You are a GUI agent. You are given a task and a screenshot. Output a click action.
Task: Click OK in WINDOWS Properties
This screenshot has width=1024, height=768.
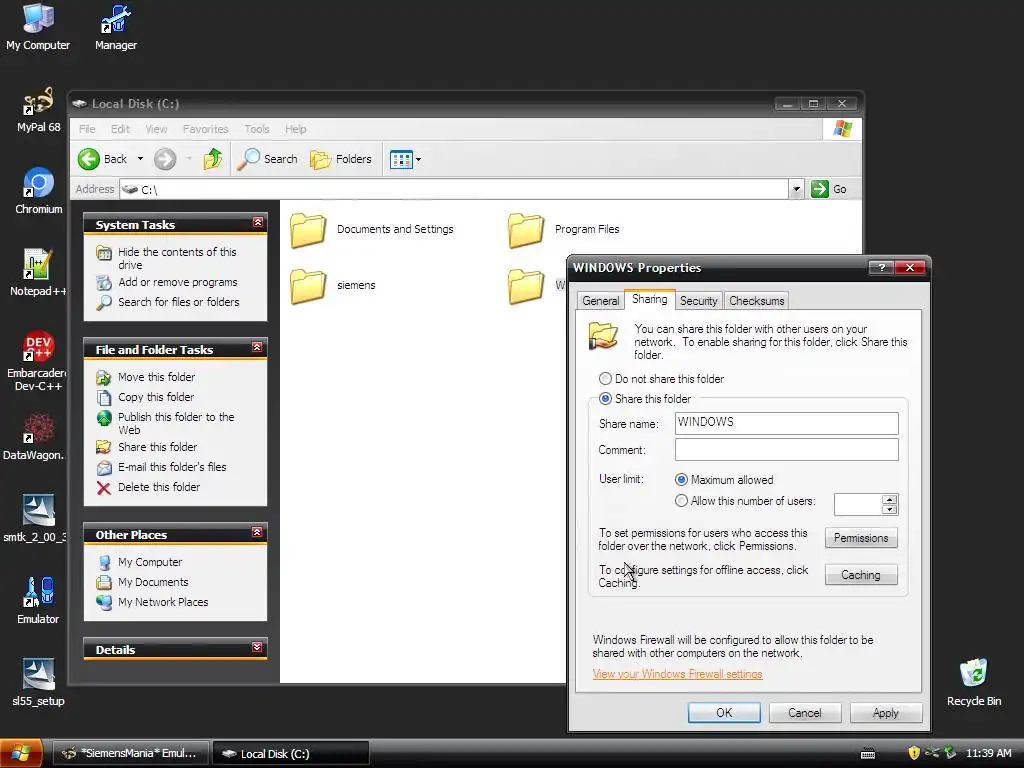coord(724,712)
